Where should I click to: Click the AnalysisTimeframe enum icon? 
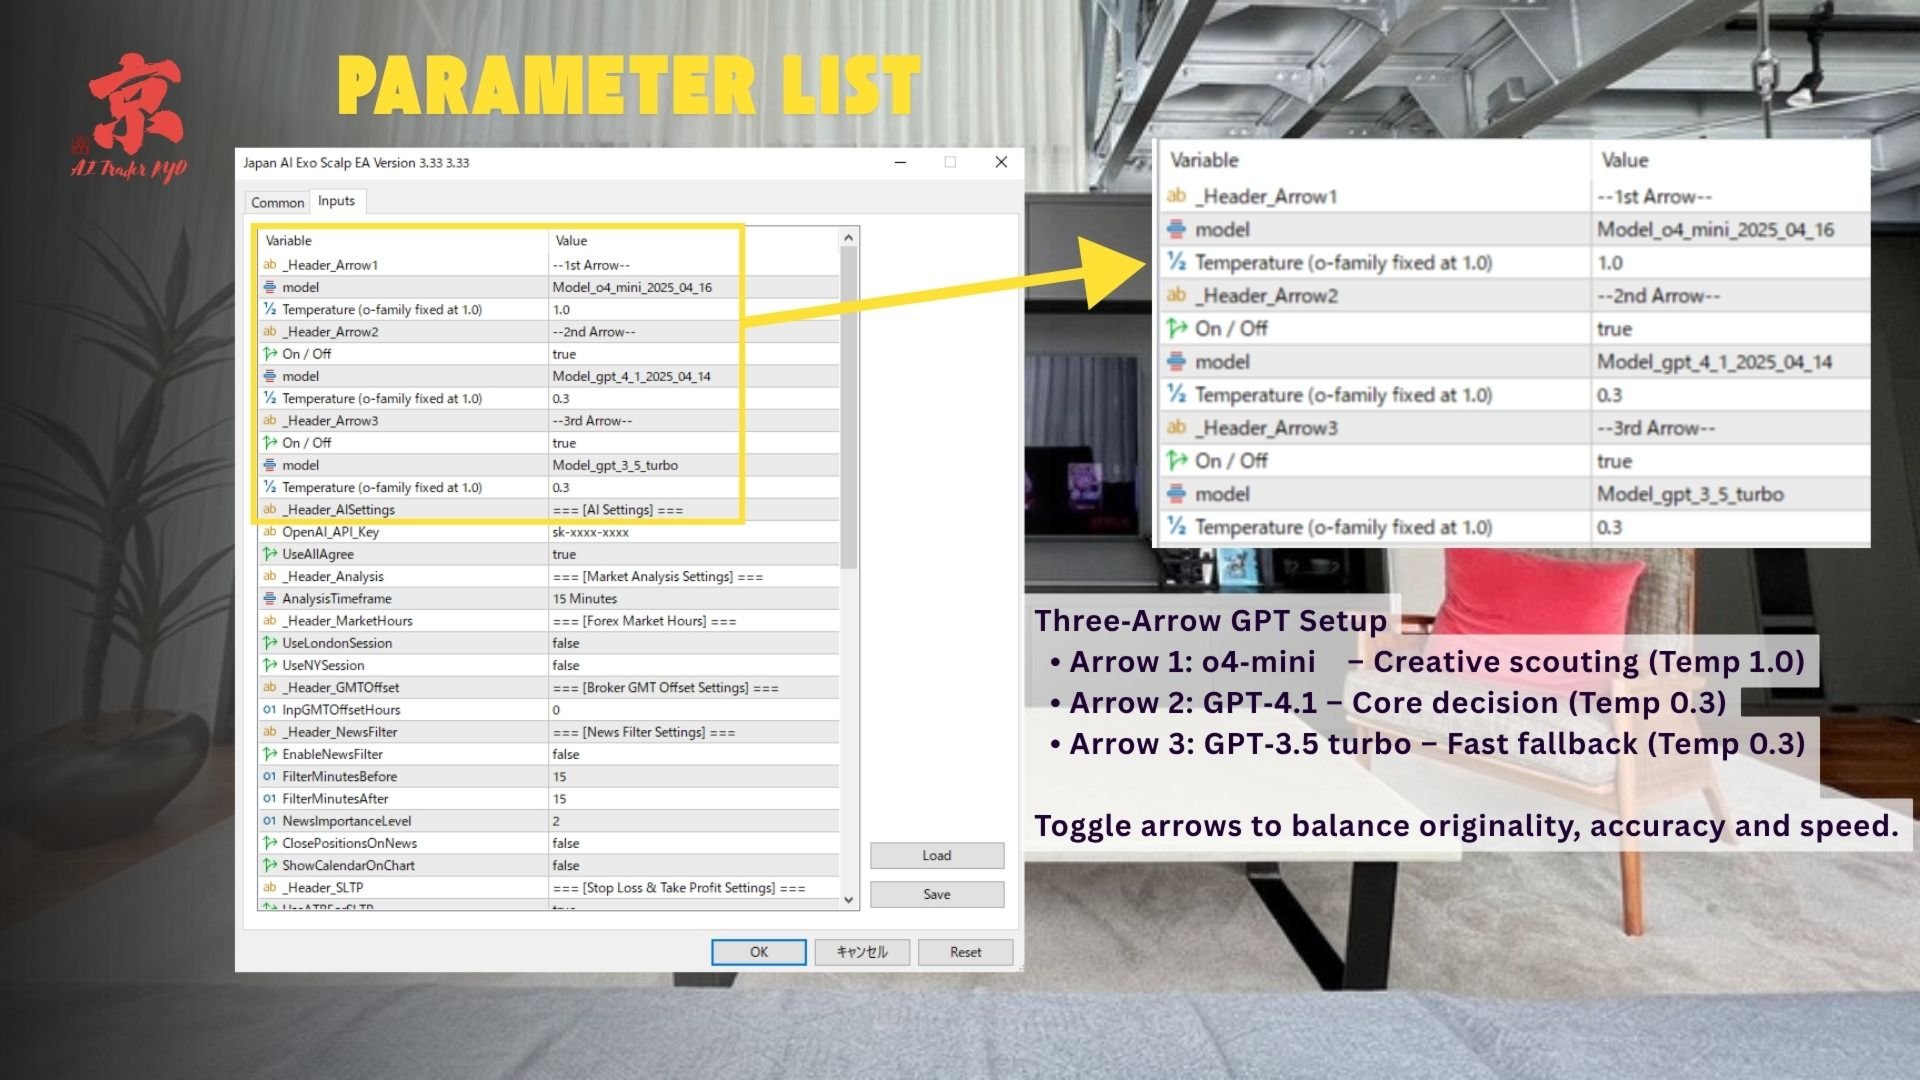tap(269, 598)
